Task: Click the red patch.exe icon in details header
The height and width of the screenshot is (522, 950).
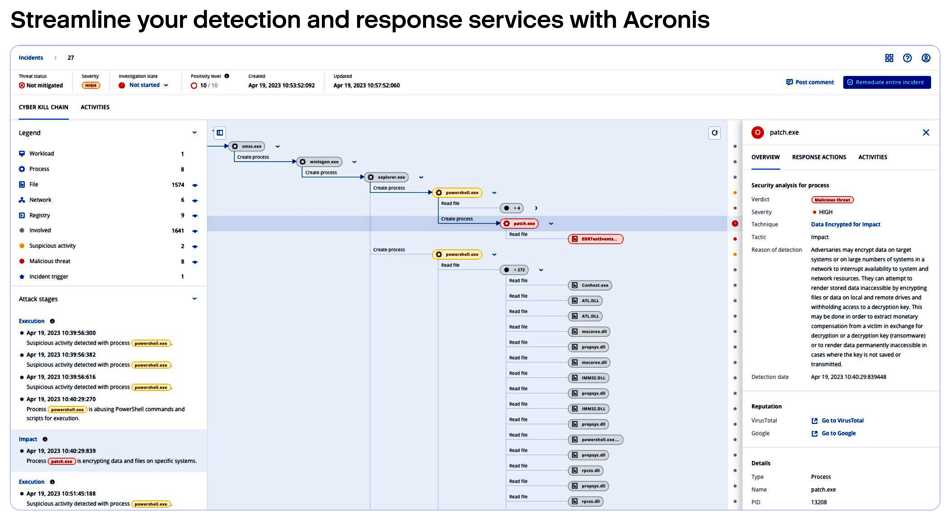Action: point(757,133)
